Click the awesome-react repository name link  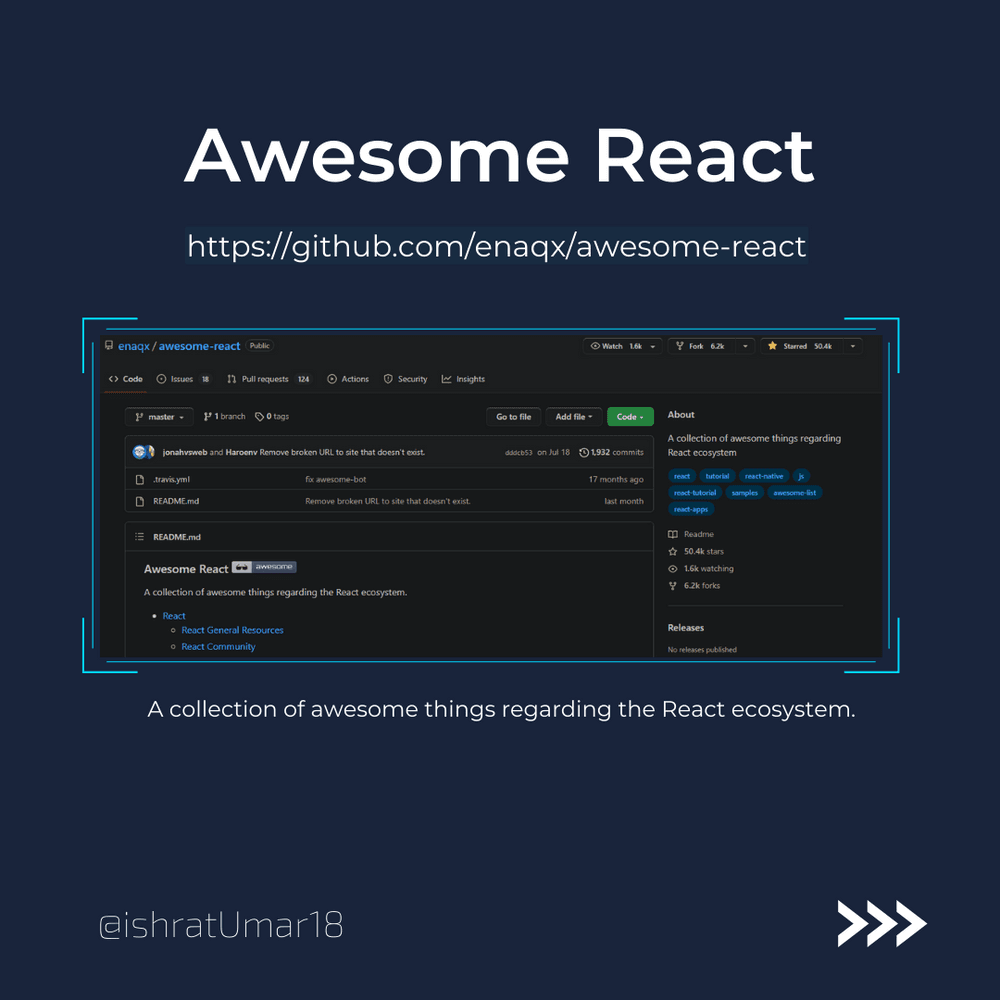(x=200, y=346)
